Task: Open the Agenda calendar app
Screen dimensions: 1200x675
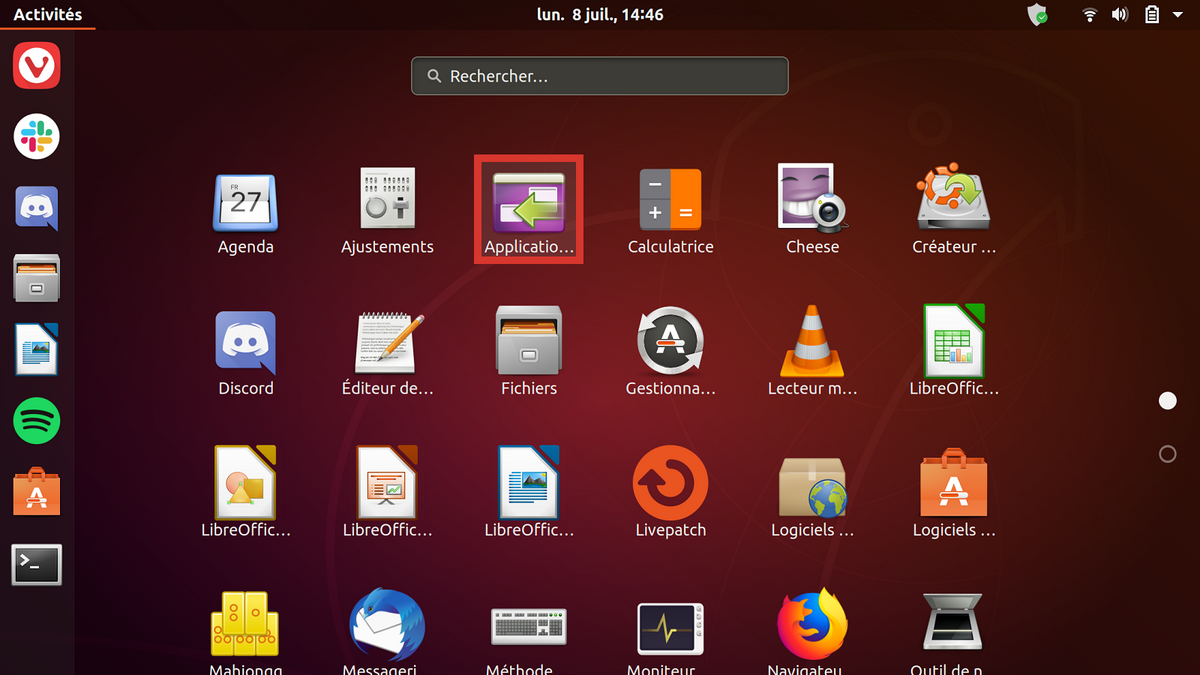Action: click(245, 214)
